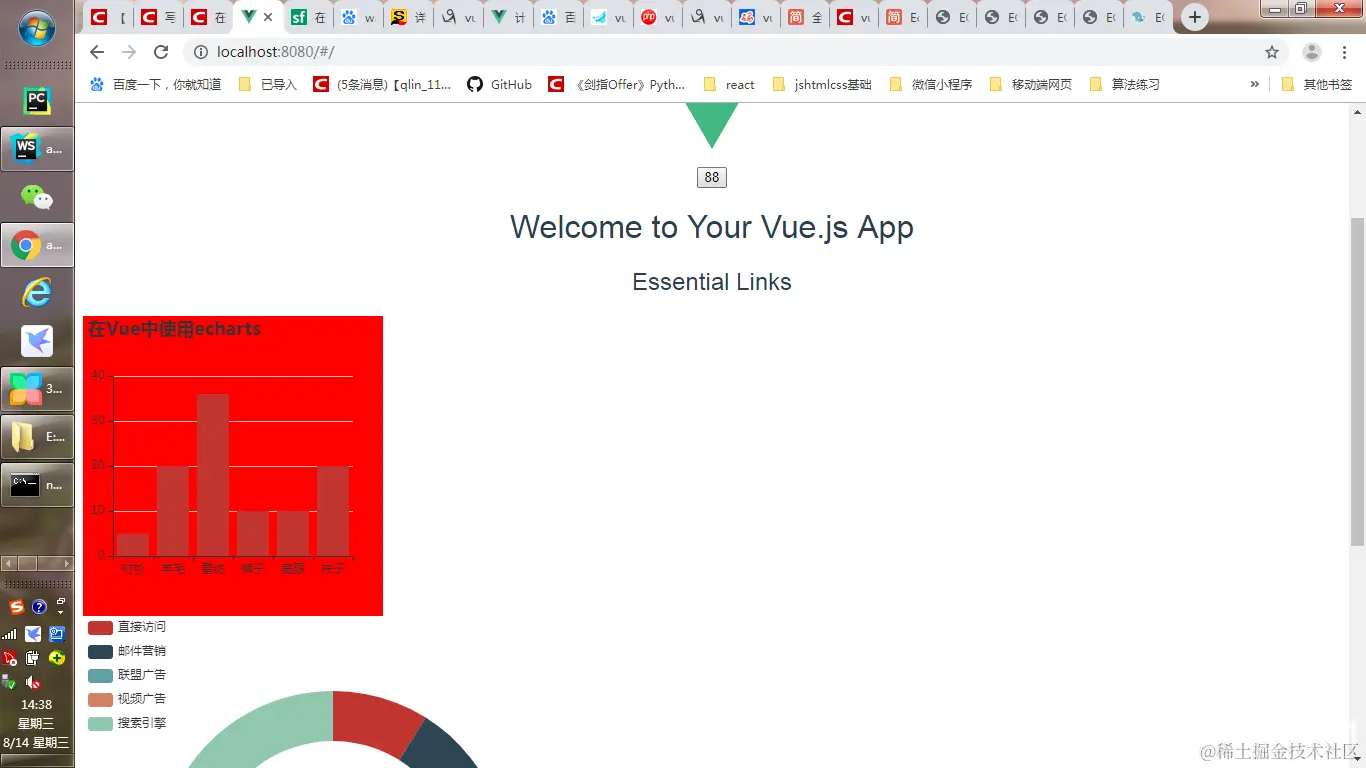The height and width of the screenshot is (768, 1366).
Task: Open the Windows Start menu orb
Action: pyautogui.click(x=37, y=28)
